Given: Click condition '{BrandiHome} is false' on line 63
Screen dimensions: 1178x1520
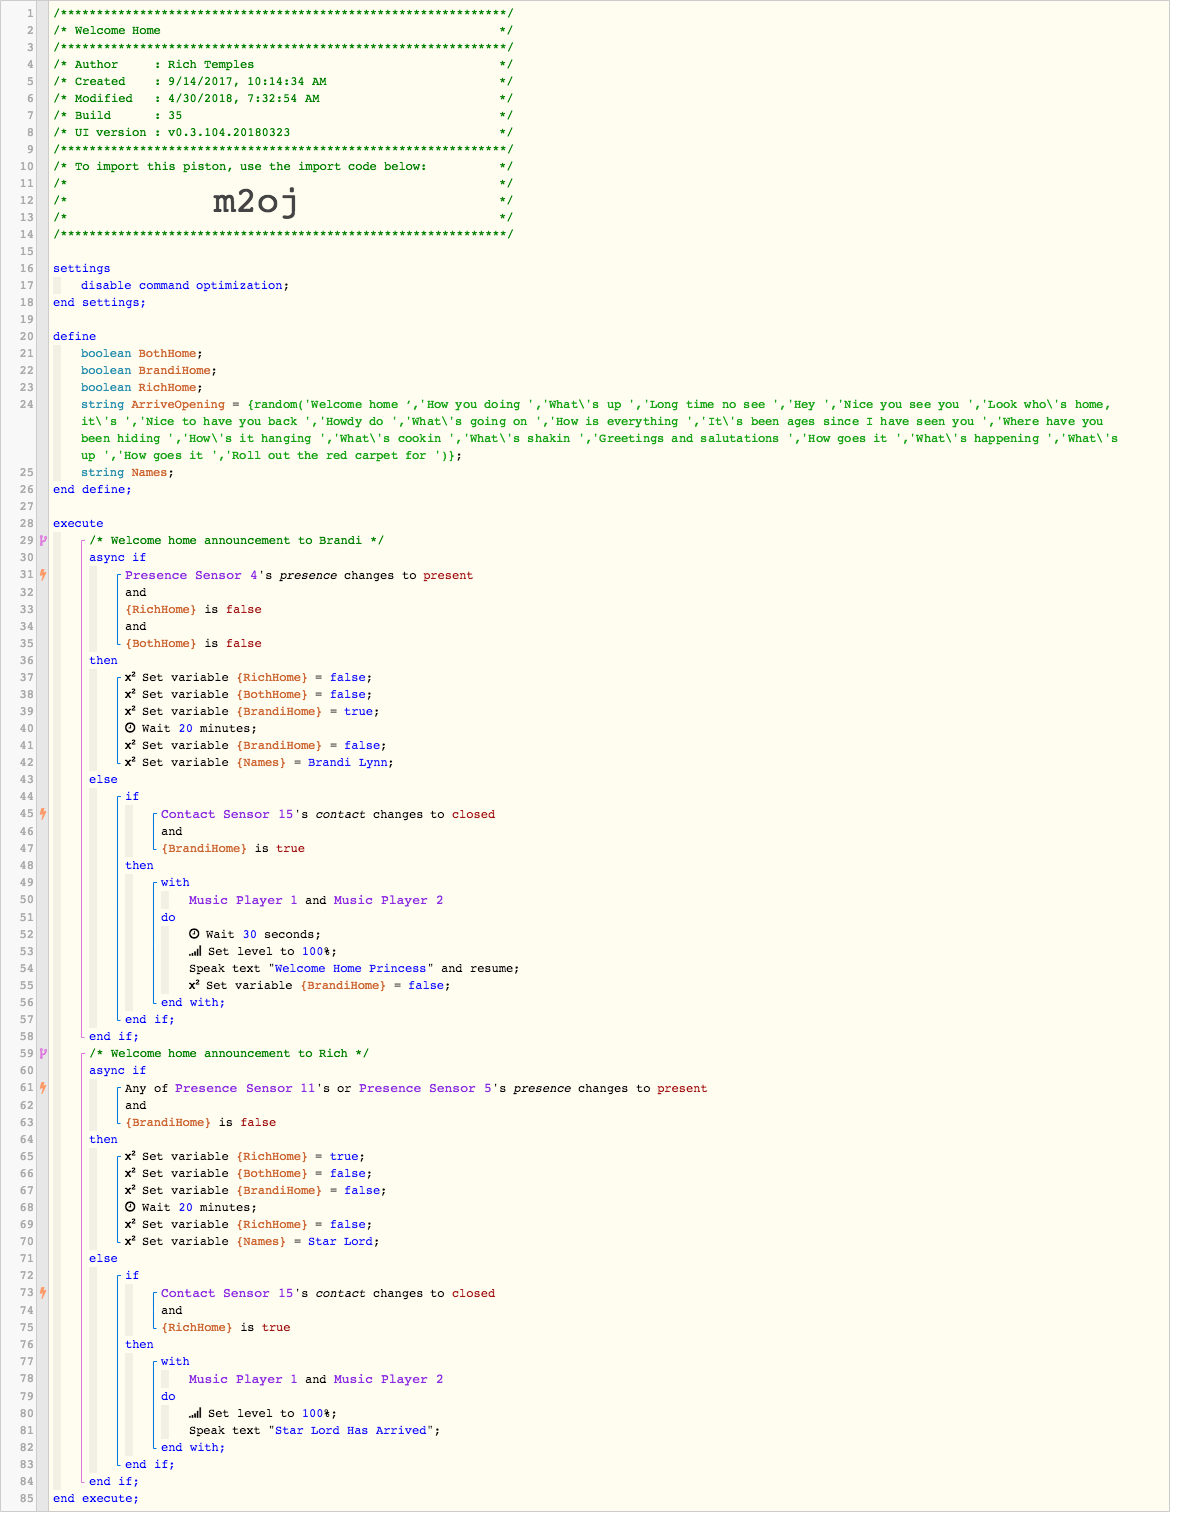Looking at the screenshot, I should pos(200,1122).
